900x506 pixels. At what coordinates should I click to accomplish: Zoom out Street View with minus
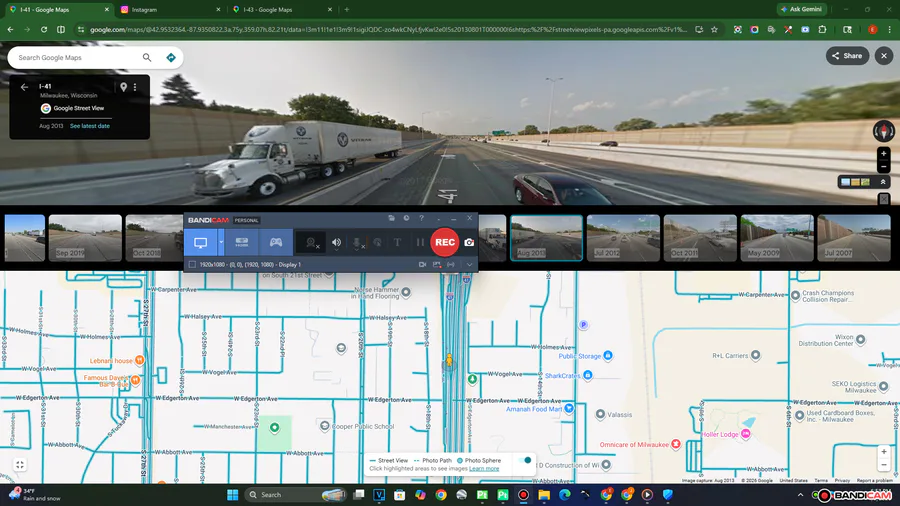pyautogui.click(x=884, y=167)
